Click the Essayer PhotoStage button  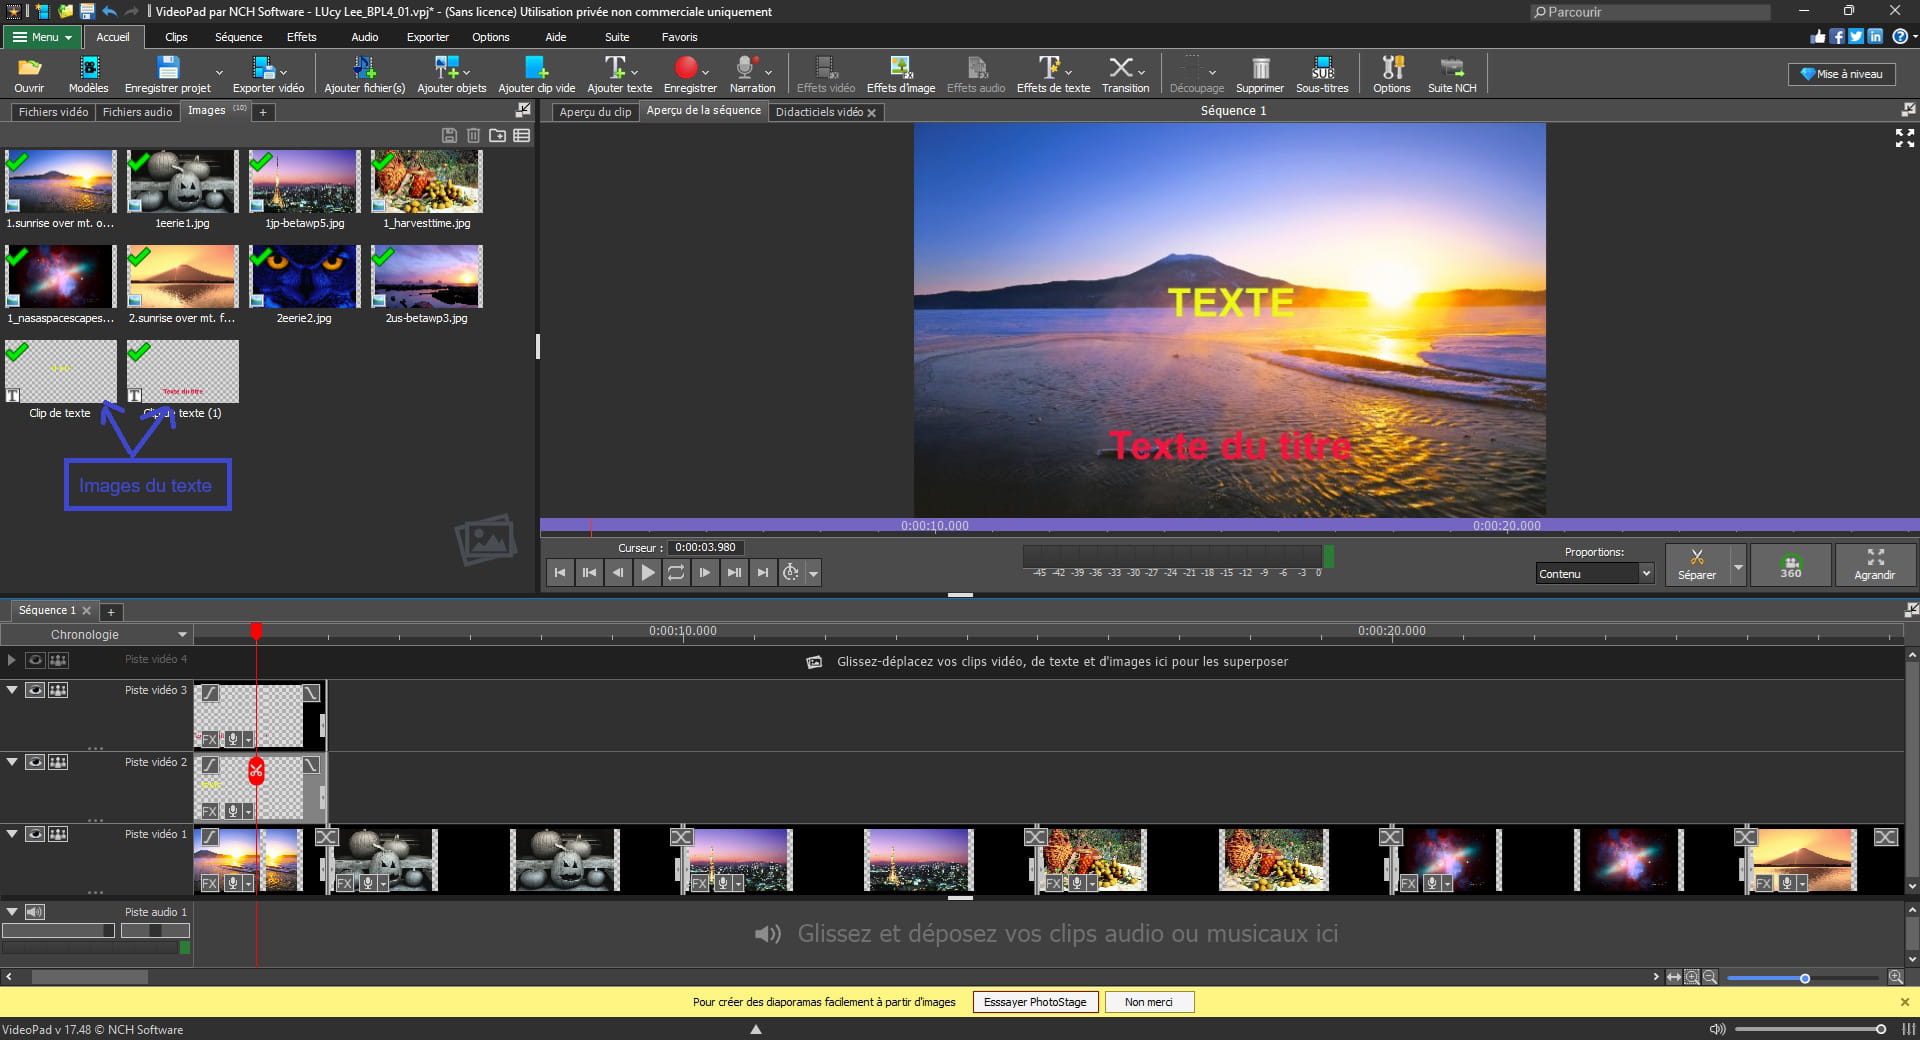(x=1035, y=1002)
